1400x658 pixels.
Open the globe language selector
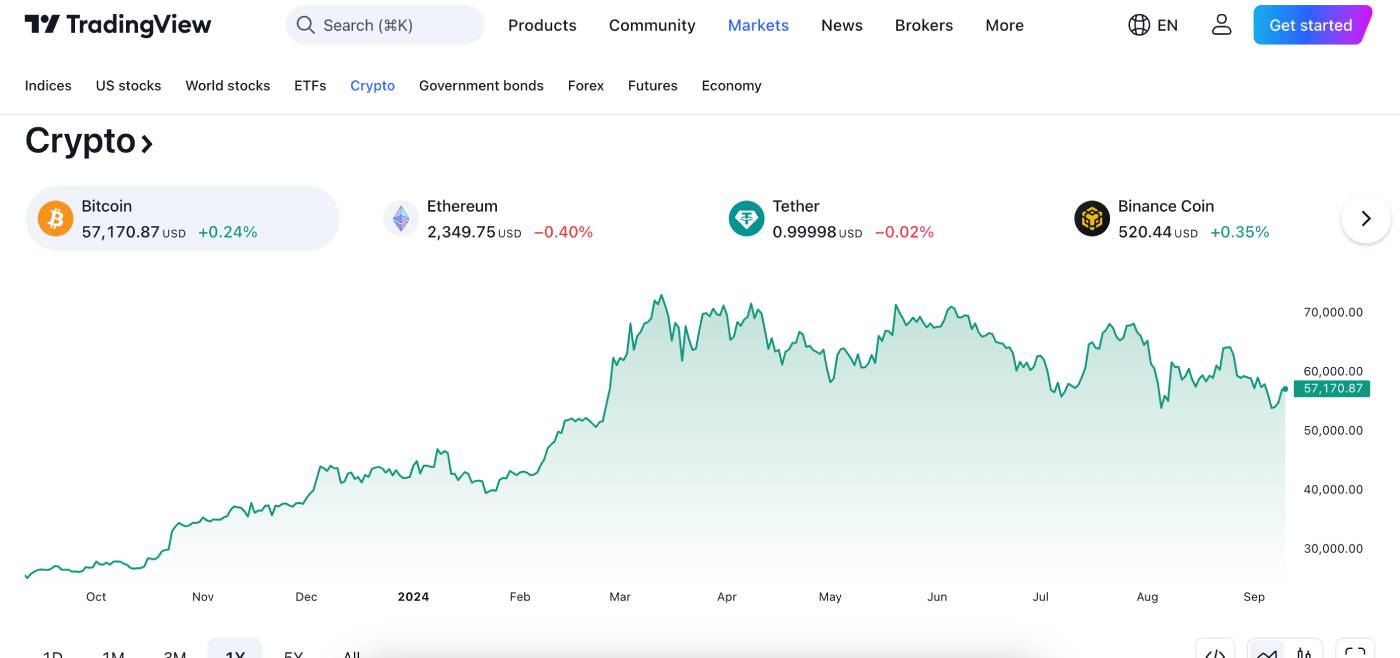pos(1139,25)
